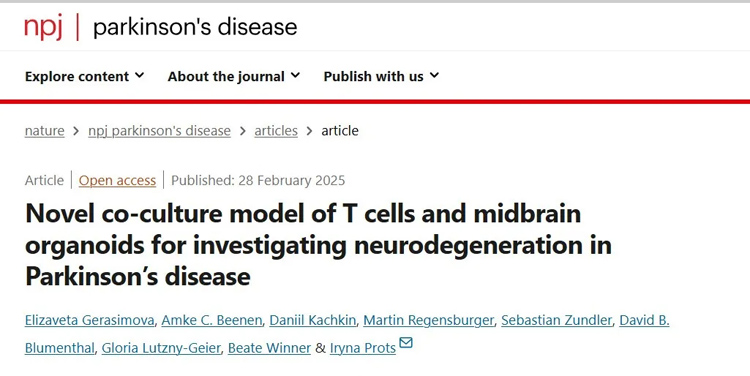Open author Amke C. Beenen details

(x=212, y=320)
